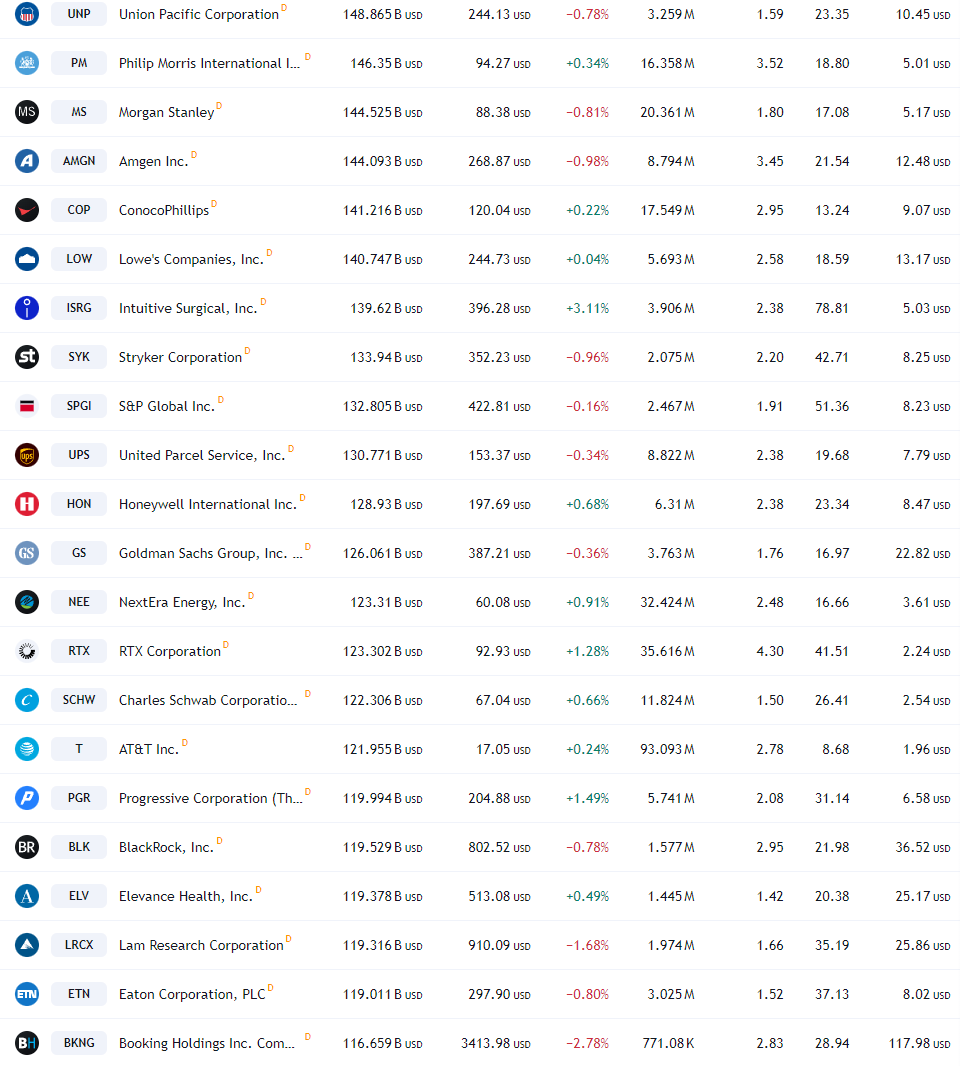Open the Lowe's Companies, Inc. link
Screen dimensions: 960x1066
(191, 259)
